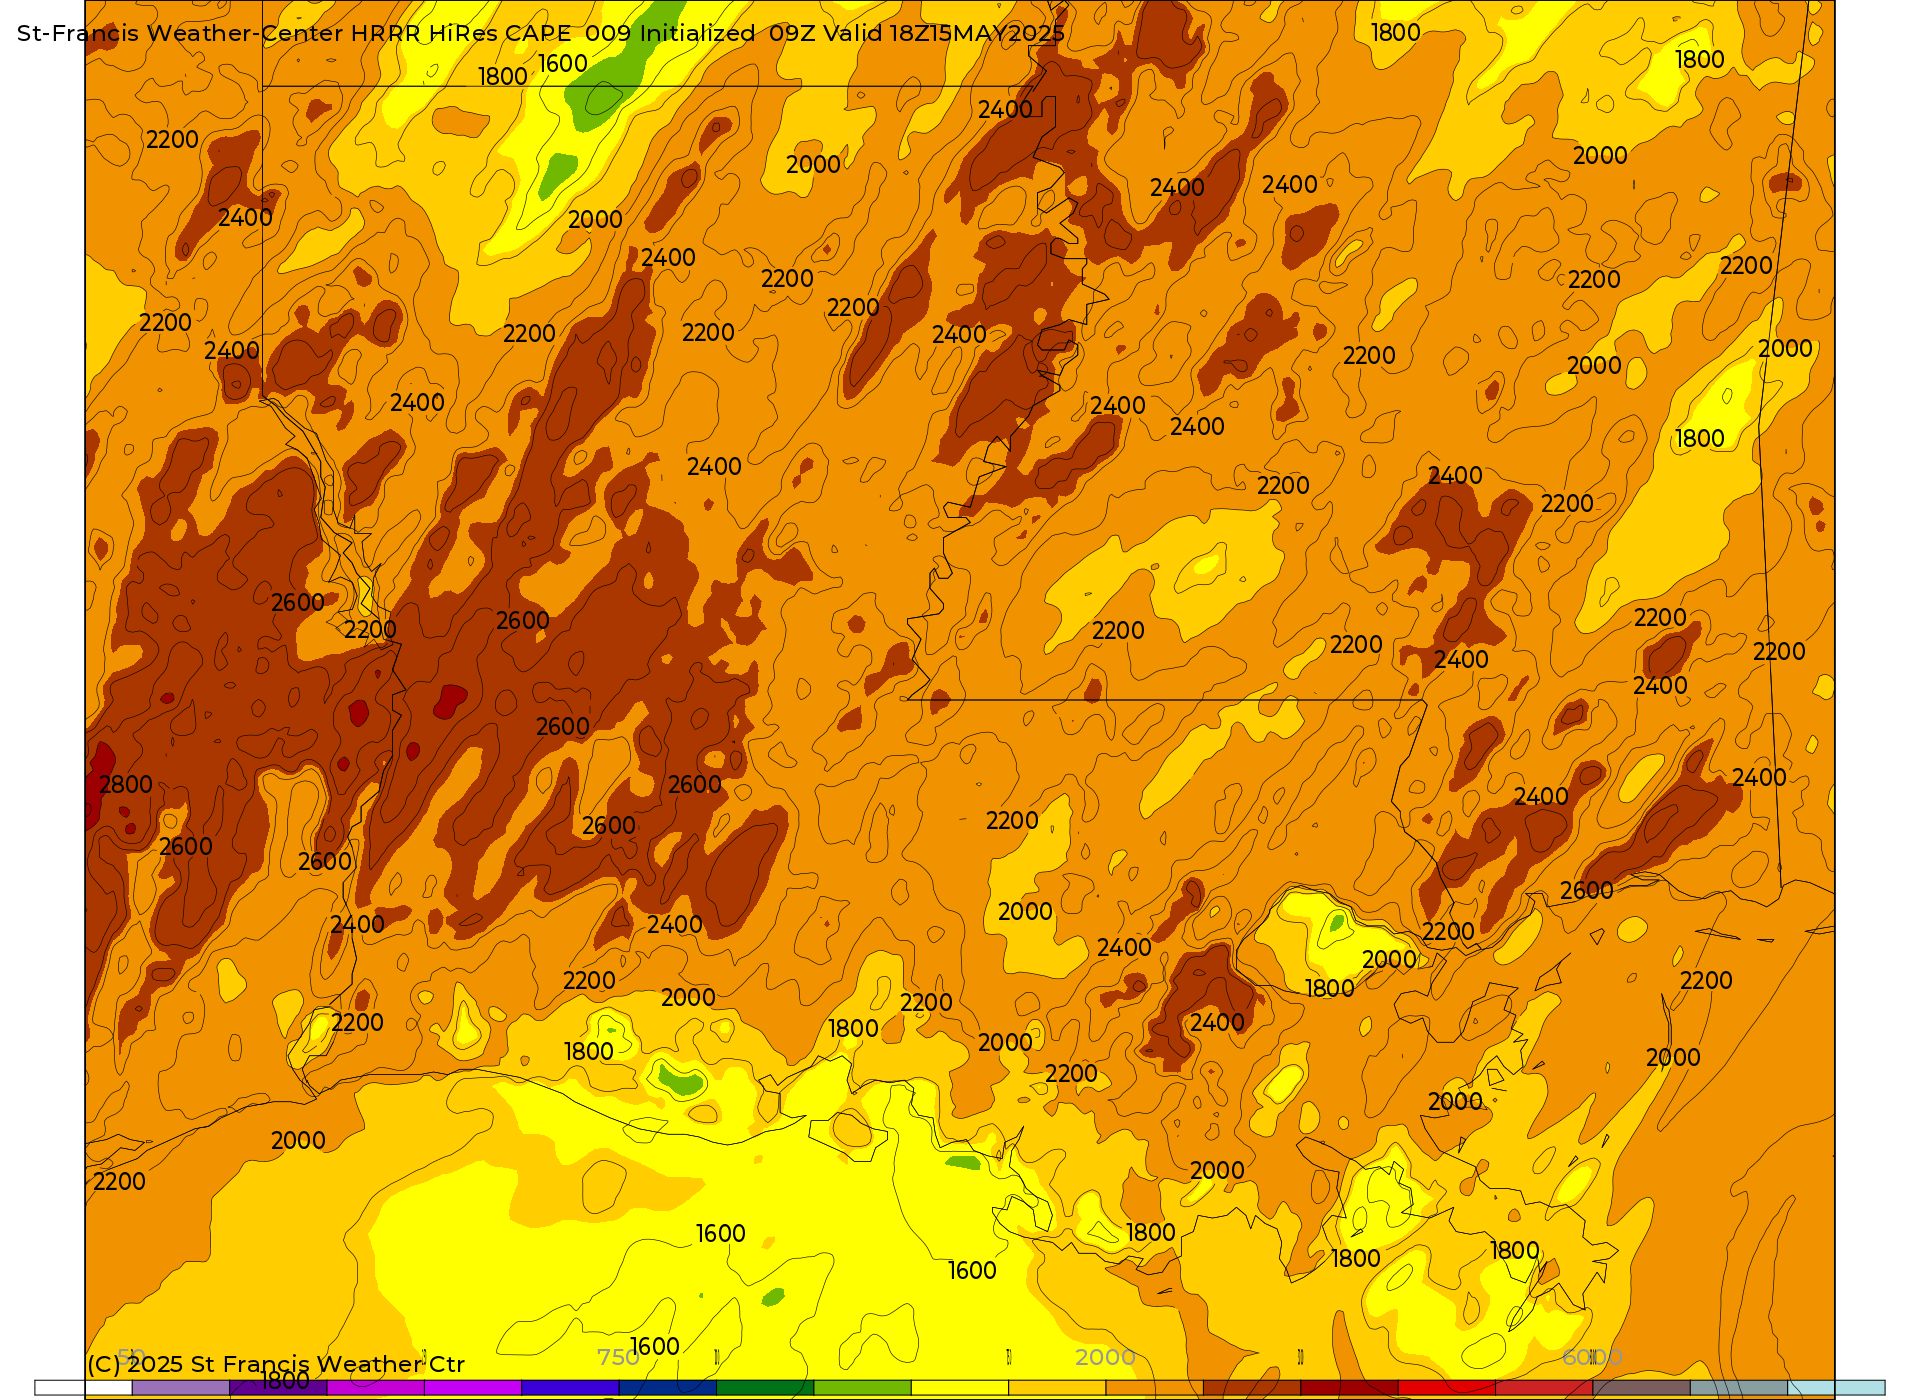Click the '2800' contour label
The image size is (1920, 1400).
pos(126,784)
